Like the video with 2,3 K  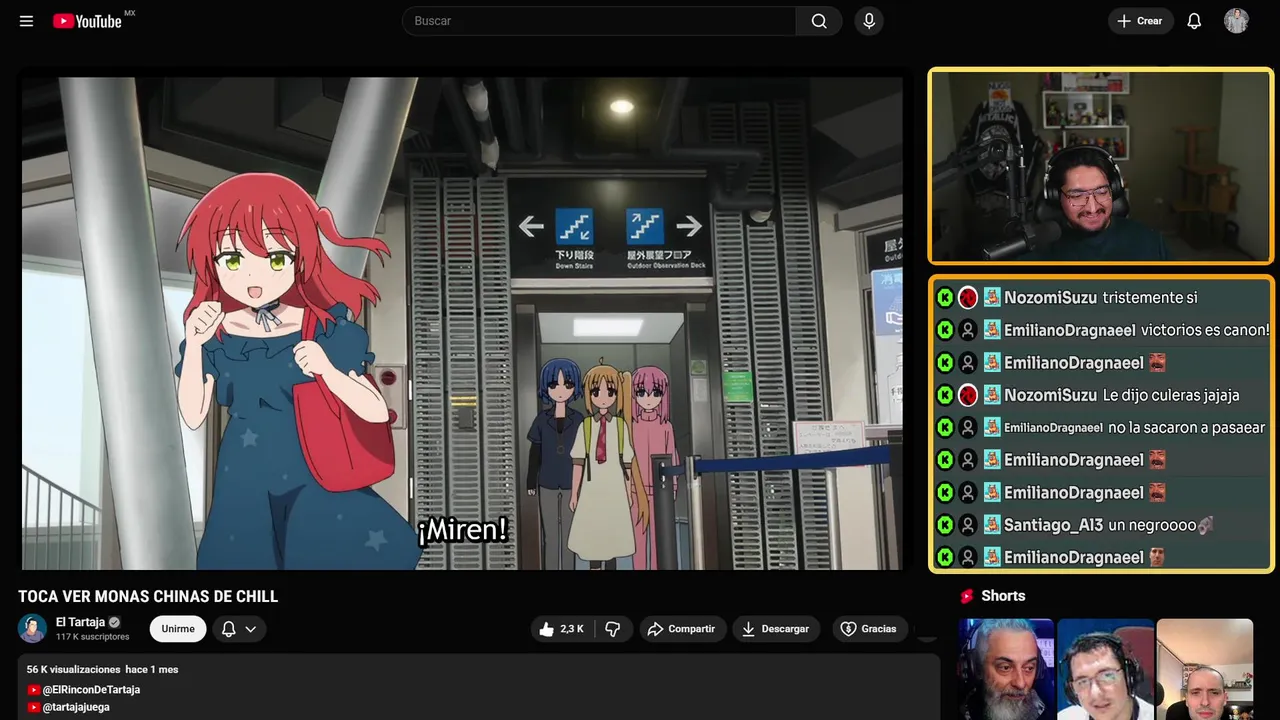point(562,629)
